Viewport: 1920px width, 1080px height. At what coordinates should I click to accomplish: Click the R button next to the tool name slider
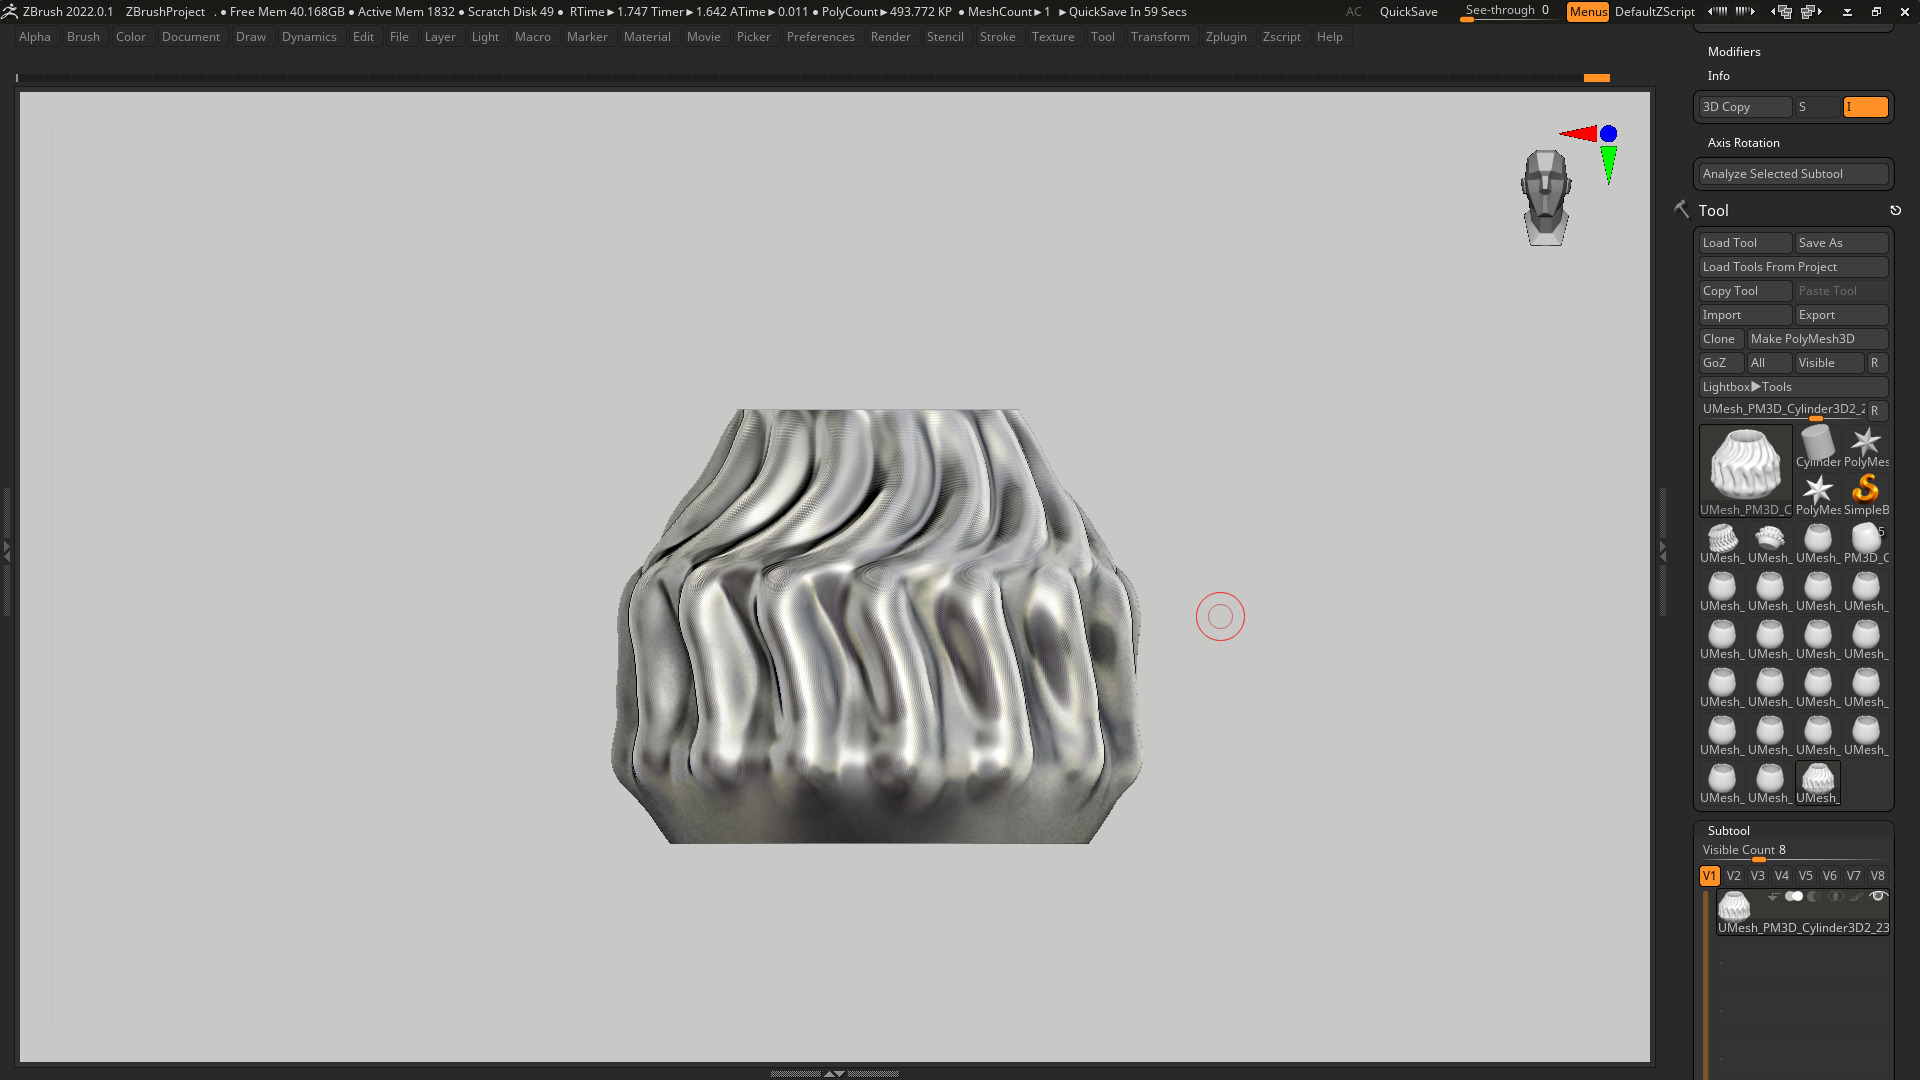pos(1877,411)
